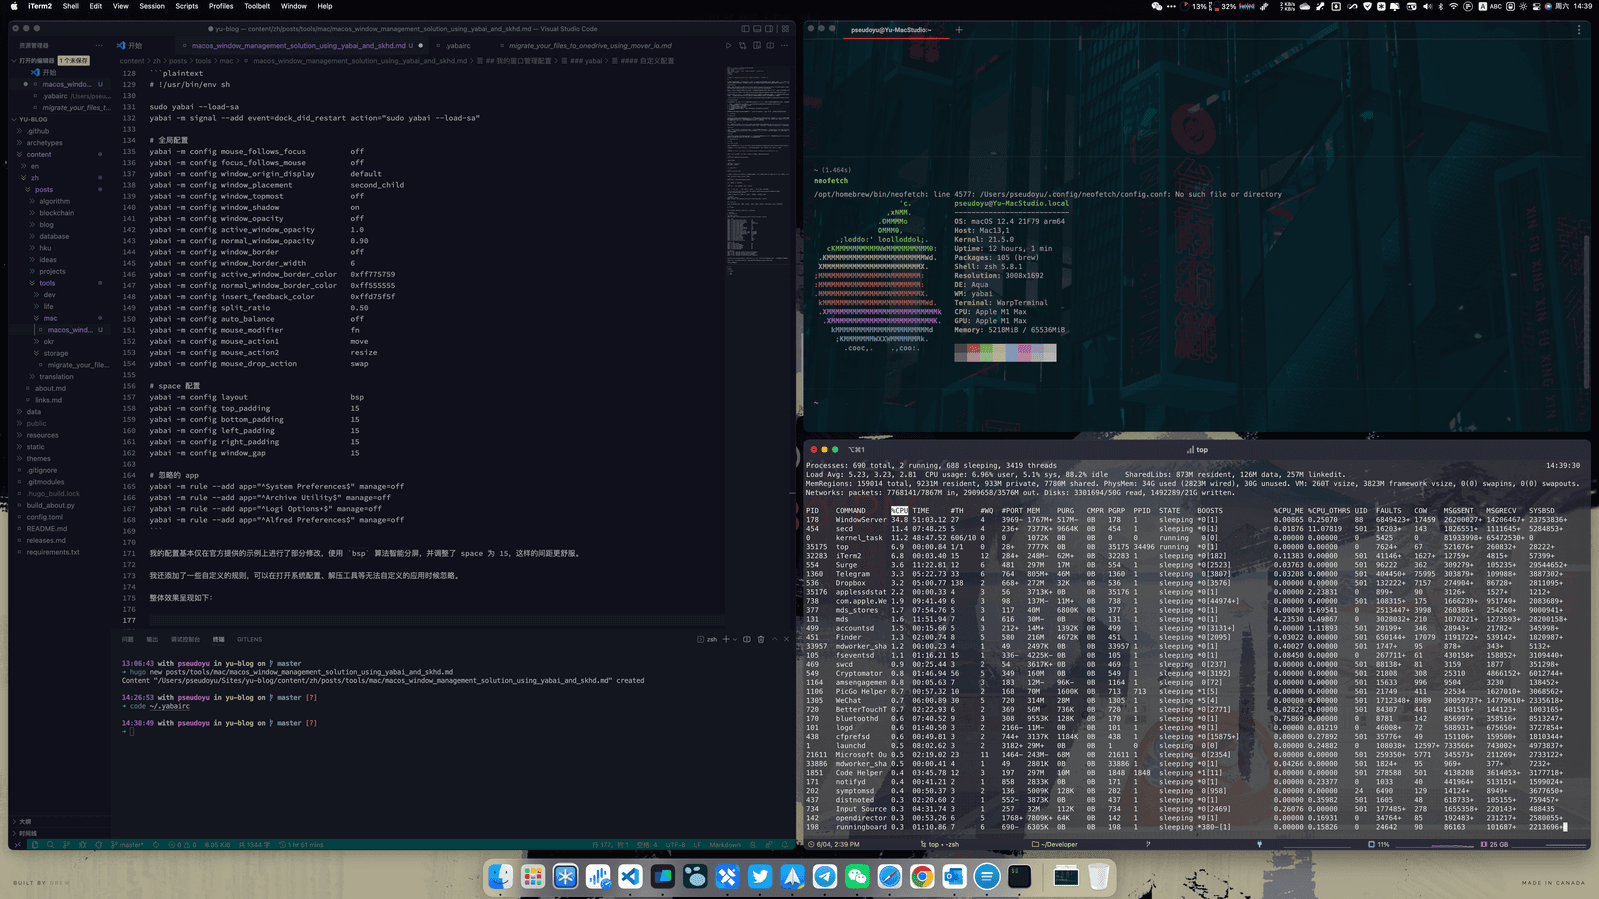The height and width of the screenshot is (899, 1599).
Task: Open the Trash in the Dock
Action: 1099,877
